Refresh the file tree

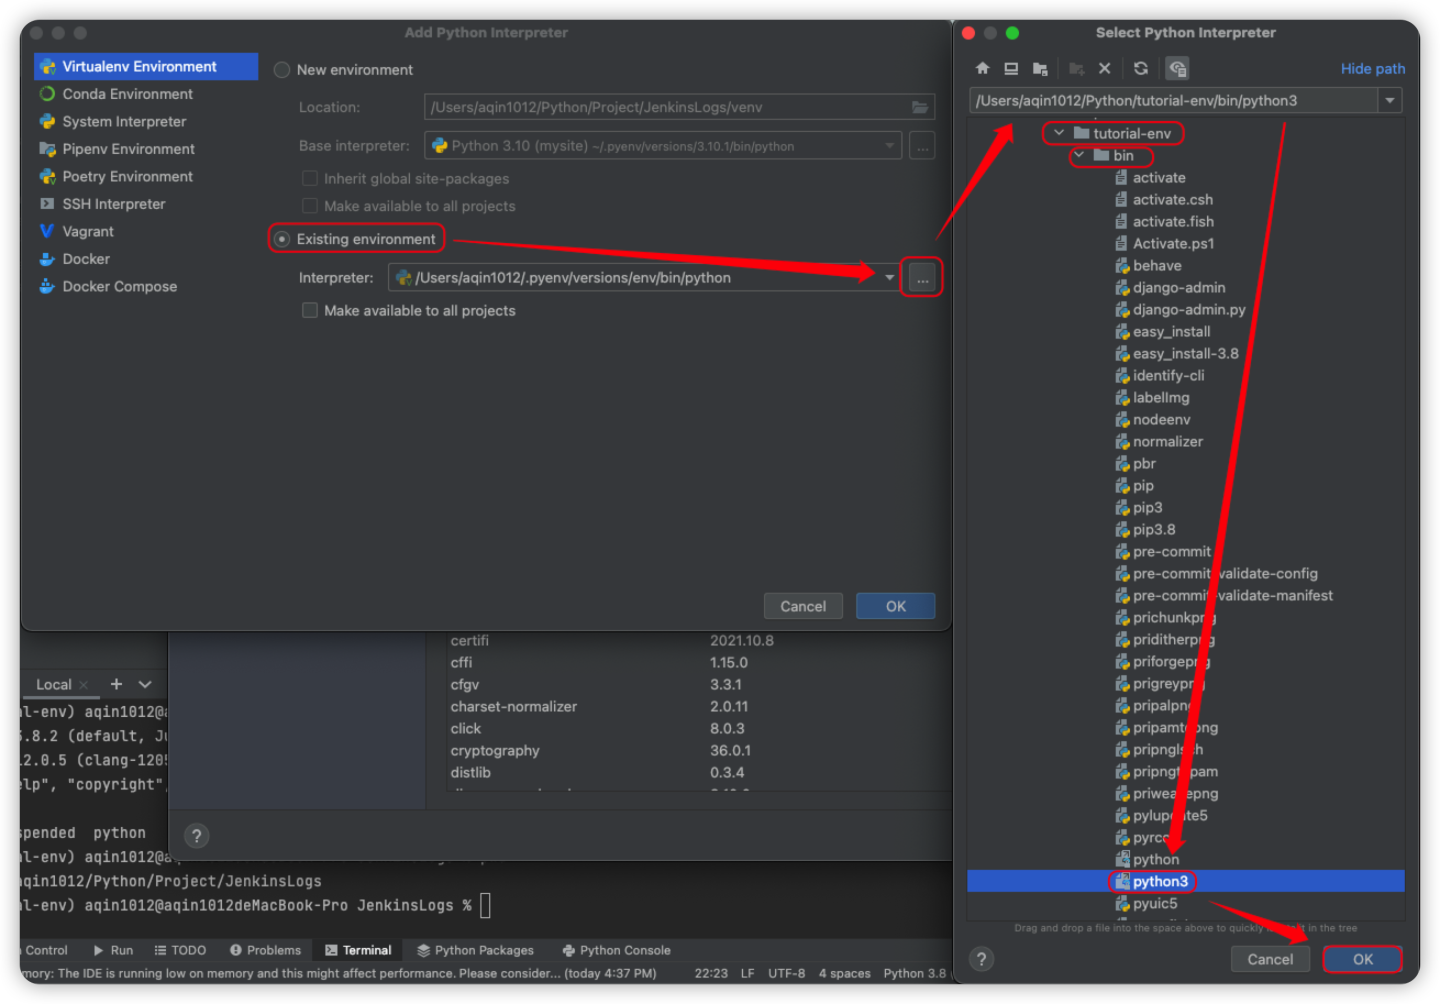point(1141,68)
